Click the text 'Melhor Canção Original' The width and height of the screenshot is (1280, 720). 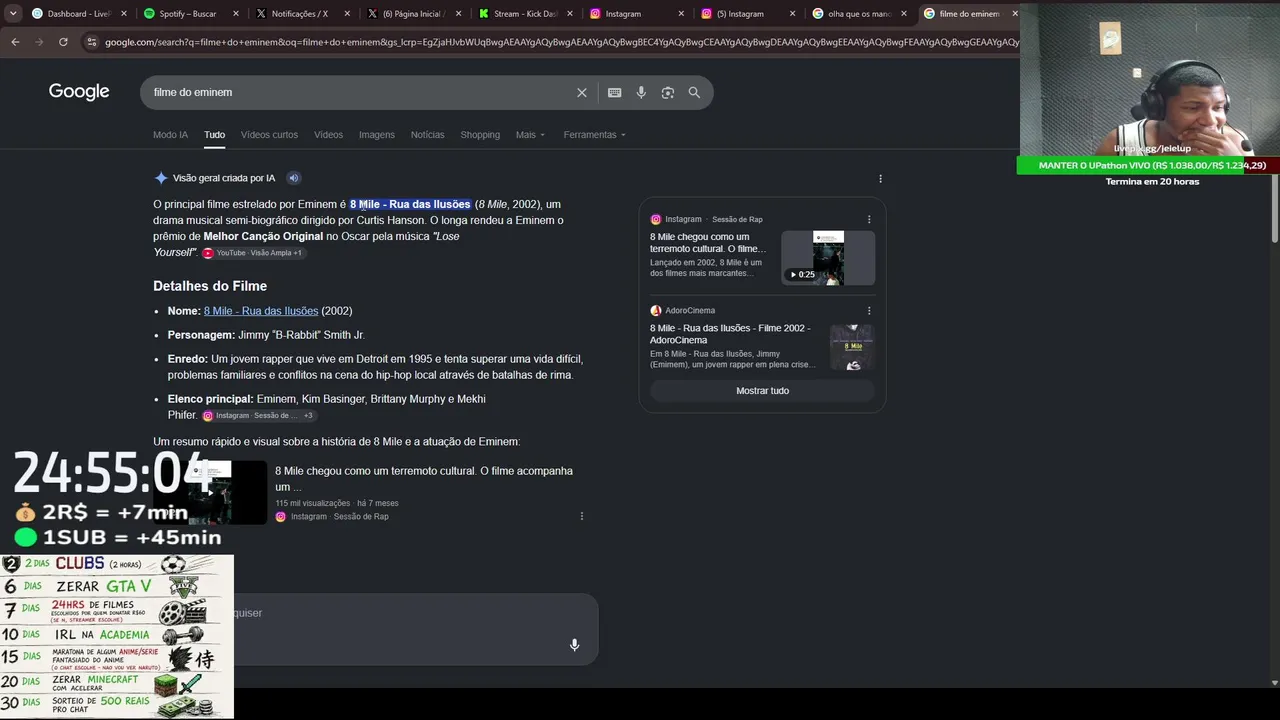pyautogui.click(x=263, y=237)
